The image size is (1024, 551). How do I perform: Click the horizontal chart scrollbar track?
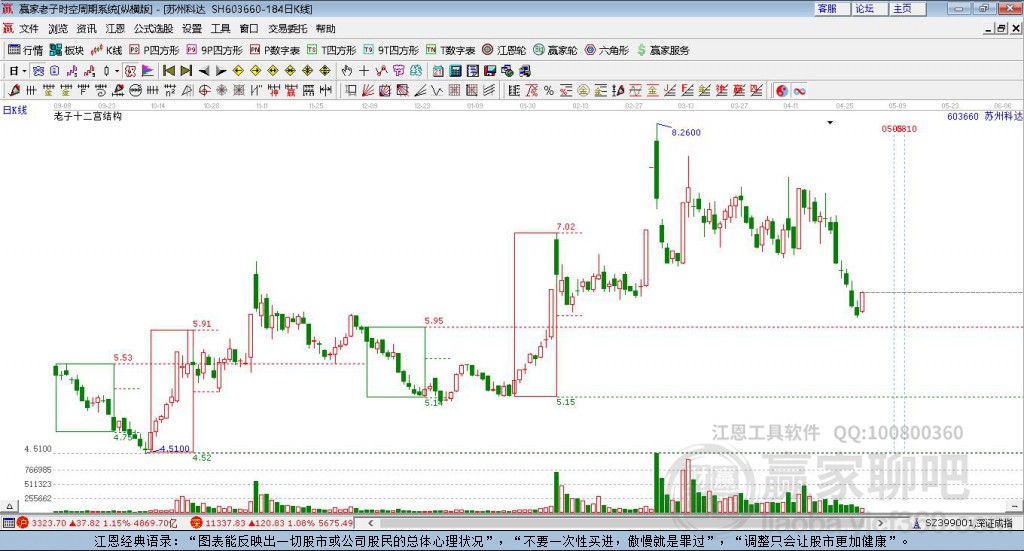pos(625,523)
